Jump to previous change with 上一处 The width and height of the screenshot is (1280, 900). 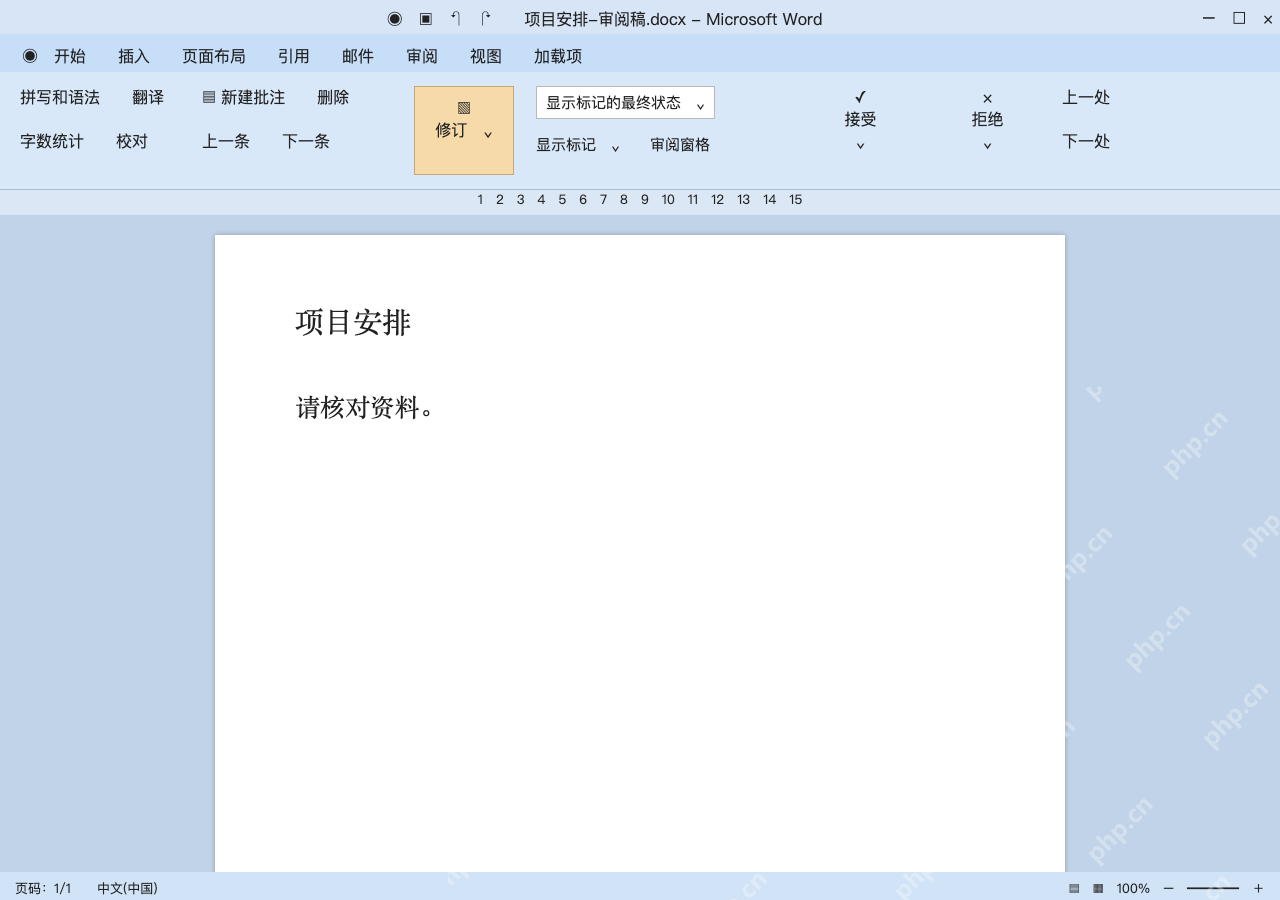[x=1086, y=97]
